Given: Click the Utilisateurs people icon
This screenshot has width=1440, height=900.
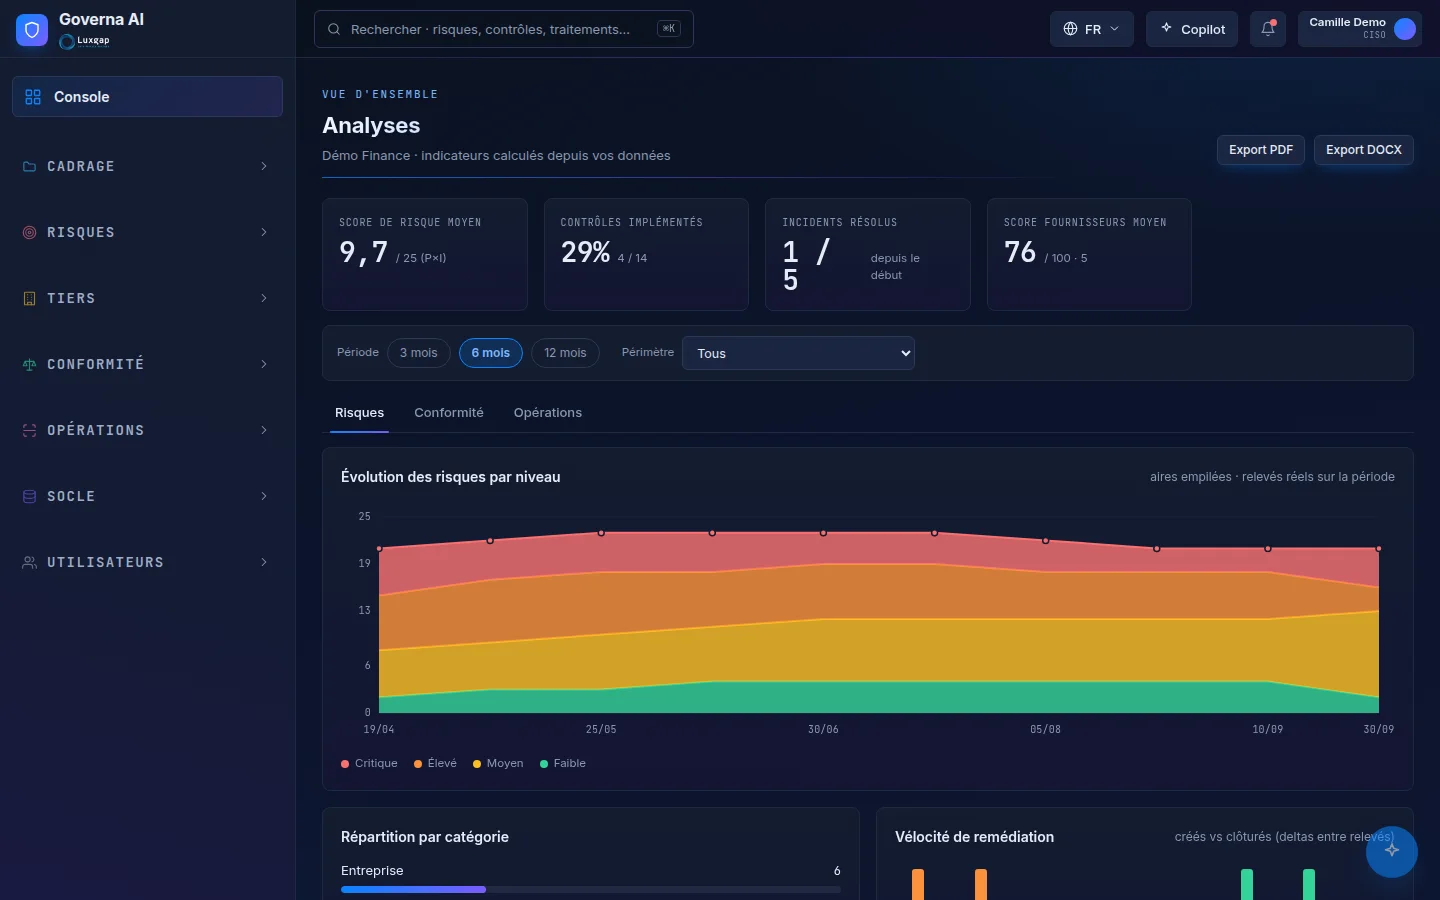Looking at the screenshot, I should (x=29, y=562).
